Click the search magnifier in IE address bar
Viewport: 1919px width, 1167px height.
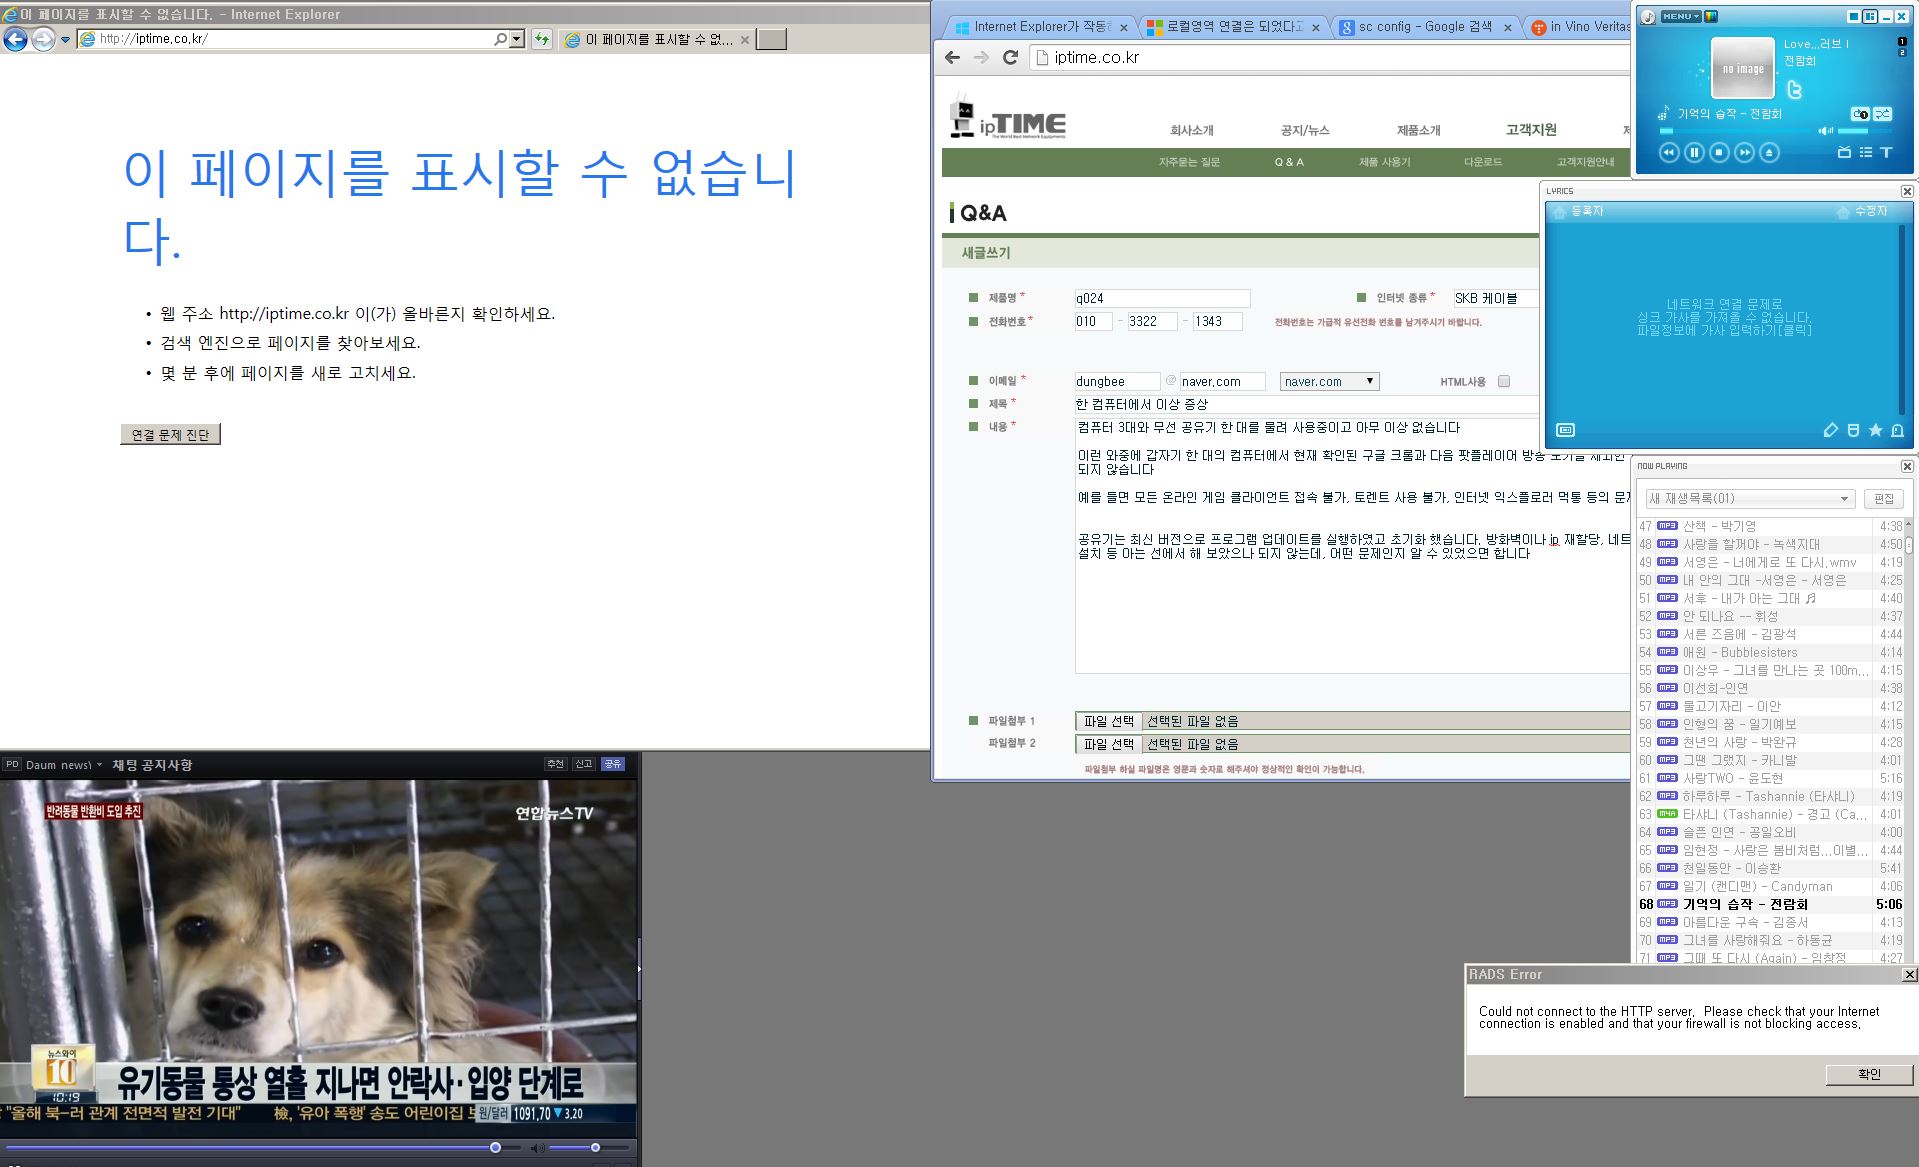tap(500, 39)
